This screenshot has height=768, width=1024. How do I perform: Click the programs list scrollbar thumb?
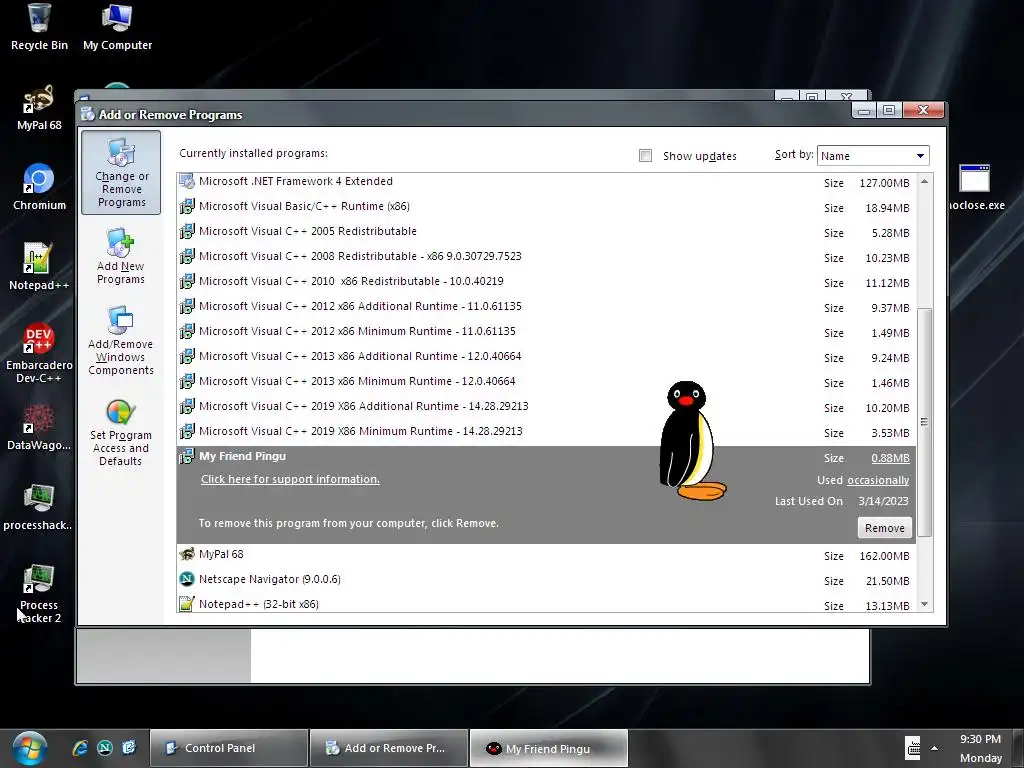point(925,423)
